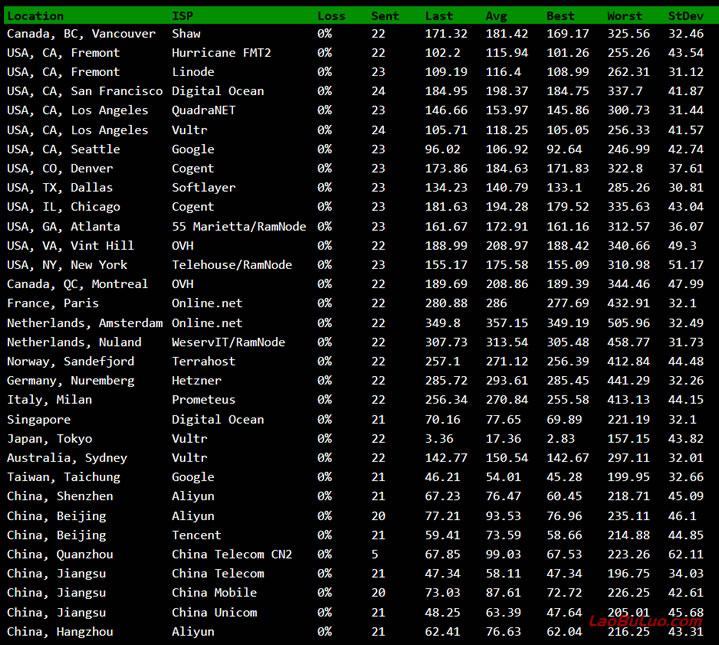Click 'China, Shenzhen' location
The width and height of the screenshot is (719, 645).
60,496
